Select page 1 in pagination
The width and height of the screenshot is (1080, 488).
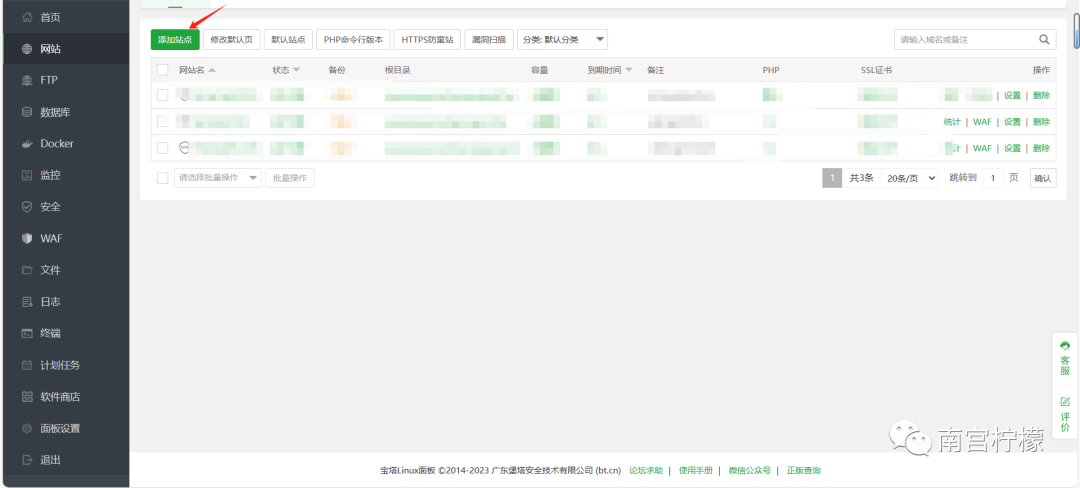(832, 178)
